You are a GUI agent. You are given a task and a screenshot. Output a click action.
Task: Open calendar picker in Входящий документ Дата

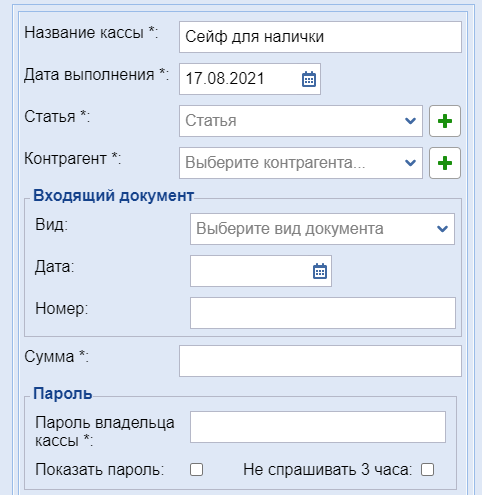[x=320, y=271]
